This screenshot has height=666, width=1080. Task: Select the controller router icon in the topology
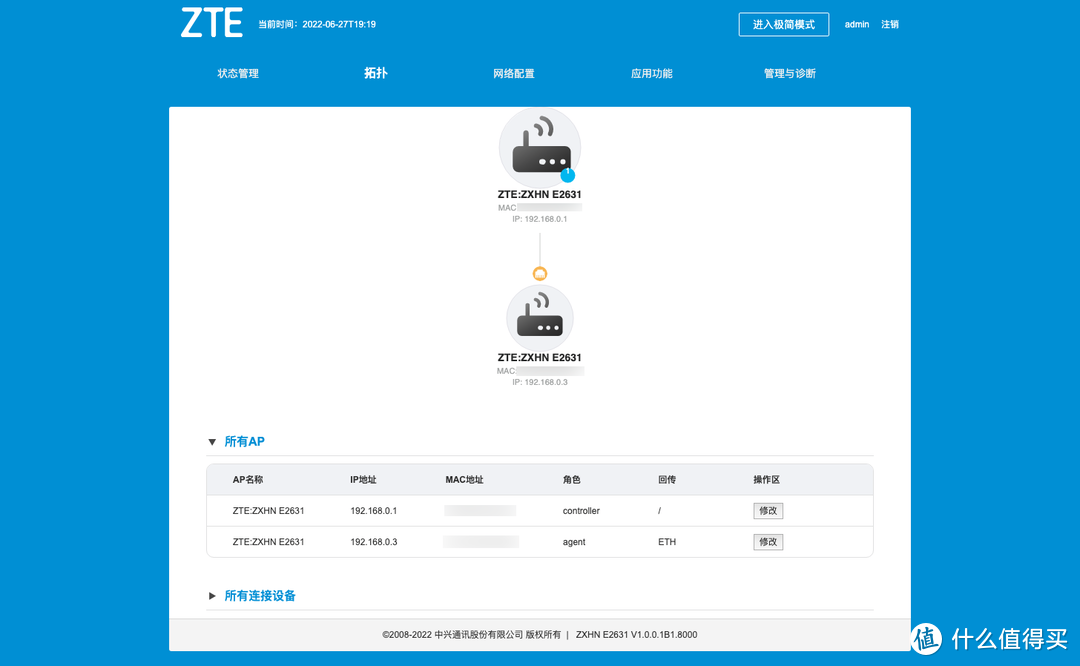[x=540, y=146]
